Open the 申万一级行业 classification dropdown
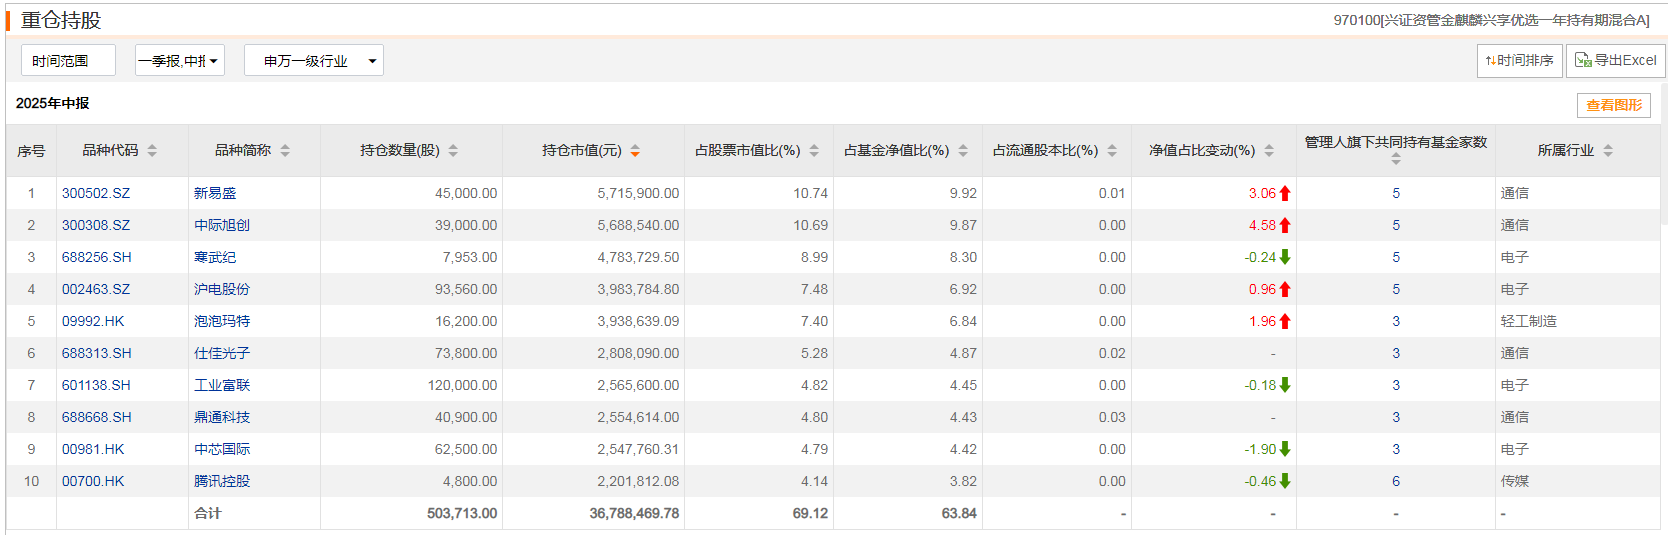Viewport: 1668px width, 535px height. [x=314, y=61]
